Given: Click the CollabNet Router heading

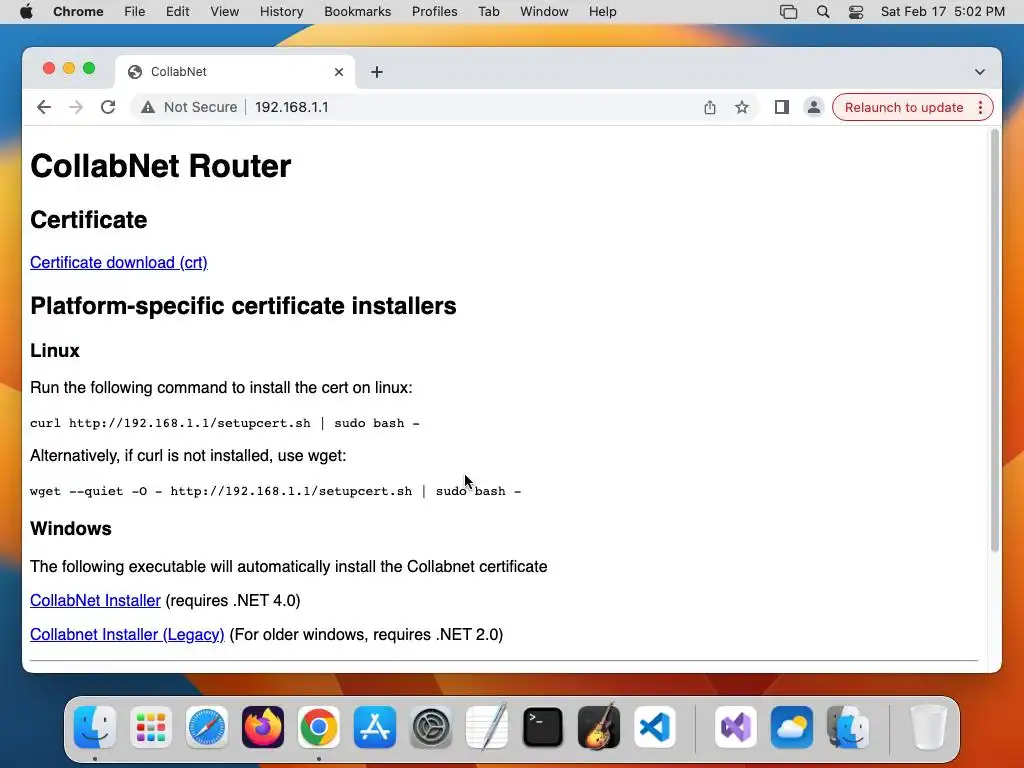Looking at the screenshot, I should coord(161,166).
